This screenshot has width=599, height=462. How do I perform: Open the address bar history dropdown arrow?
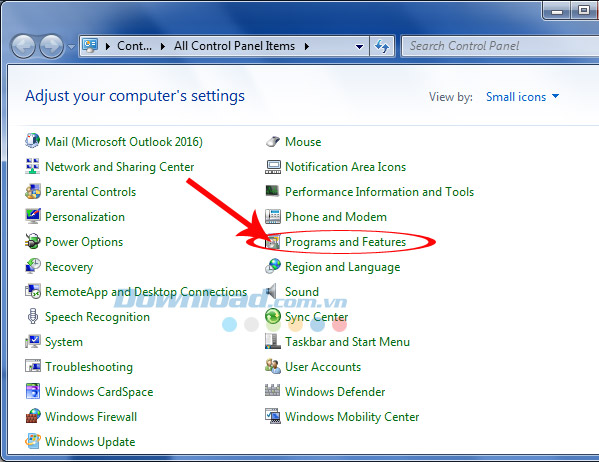click(359, 47)
